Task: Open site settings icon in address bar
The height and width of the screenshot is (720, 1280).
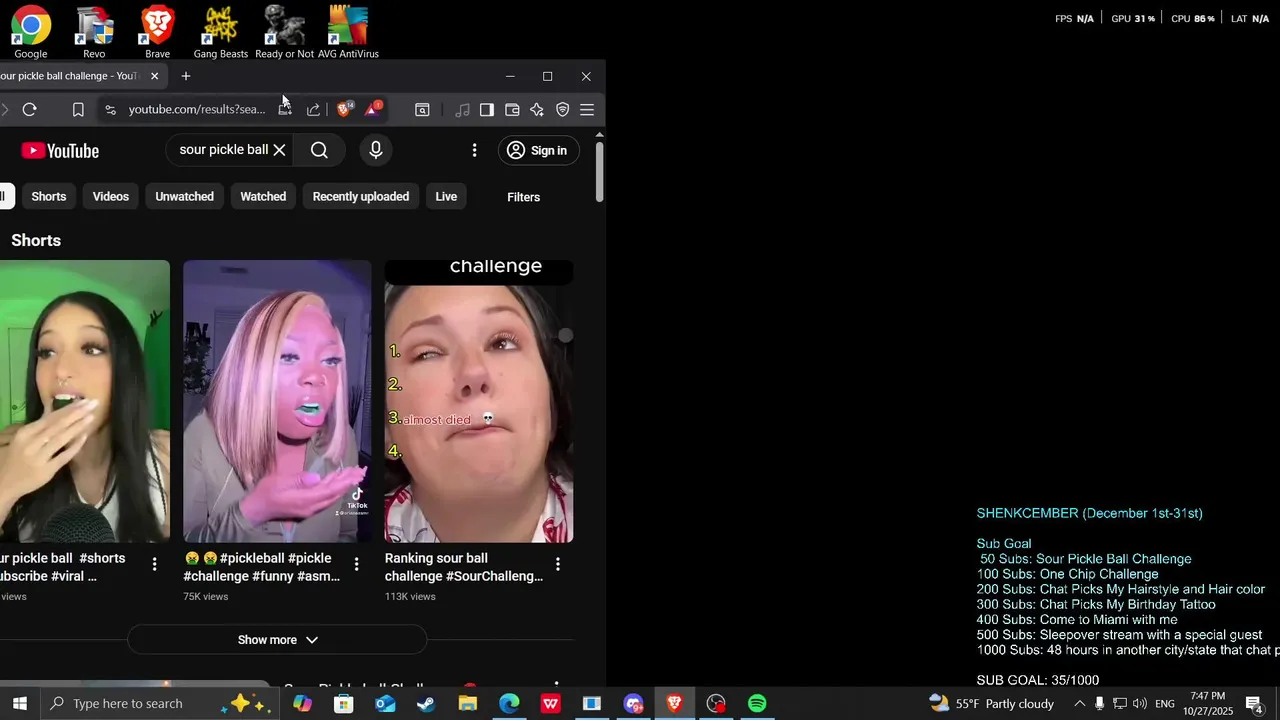Action: click(x=109, y=110)
